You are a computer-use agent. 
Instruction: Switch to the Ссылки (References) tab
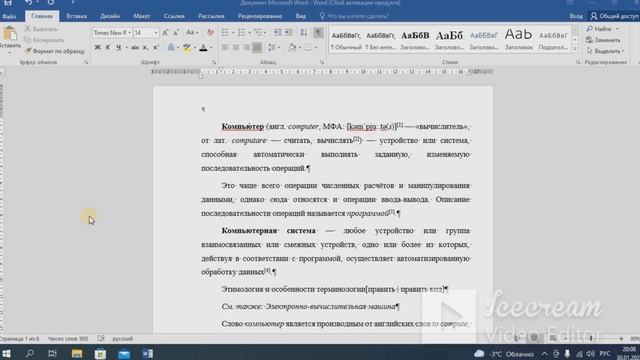tap(174, 16)
